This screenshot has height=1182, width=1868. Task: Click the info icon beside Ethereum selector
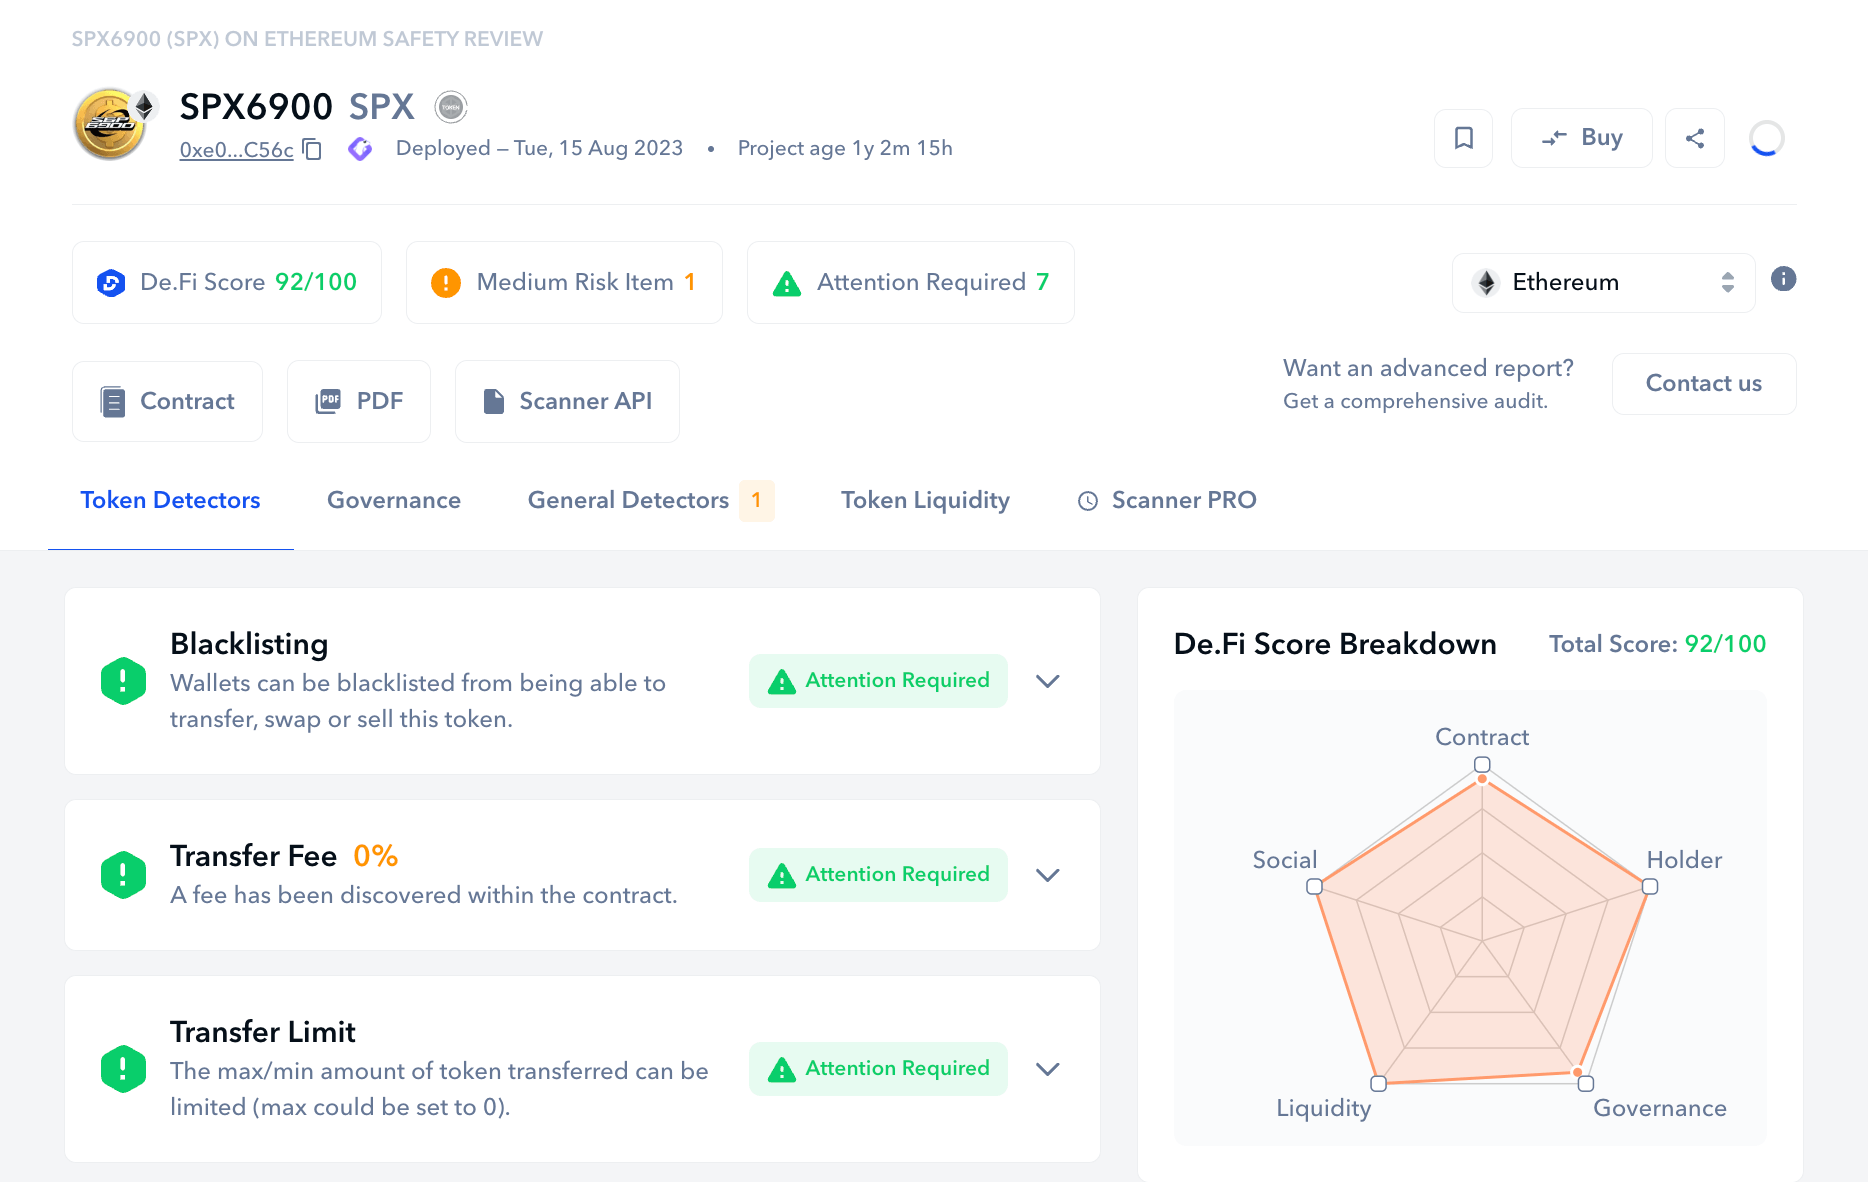(1783, 279)
